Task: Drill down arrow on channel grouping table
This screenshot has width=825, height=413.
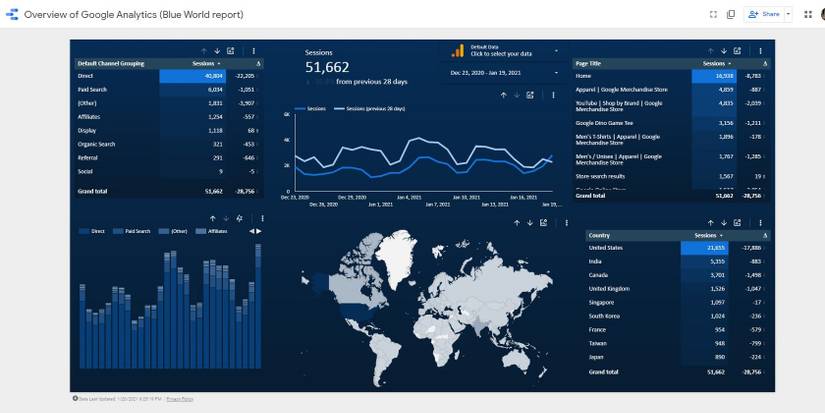Action: pyautogui.click(x=217, y=51)
